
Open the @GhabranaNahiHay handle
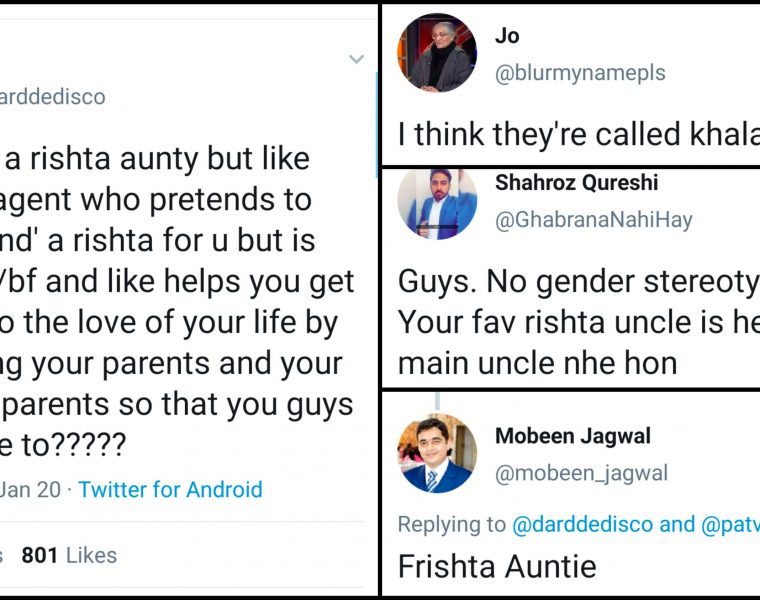pos(594,220)
